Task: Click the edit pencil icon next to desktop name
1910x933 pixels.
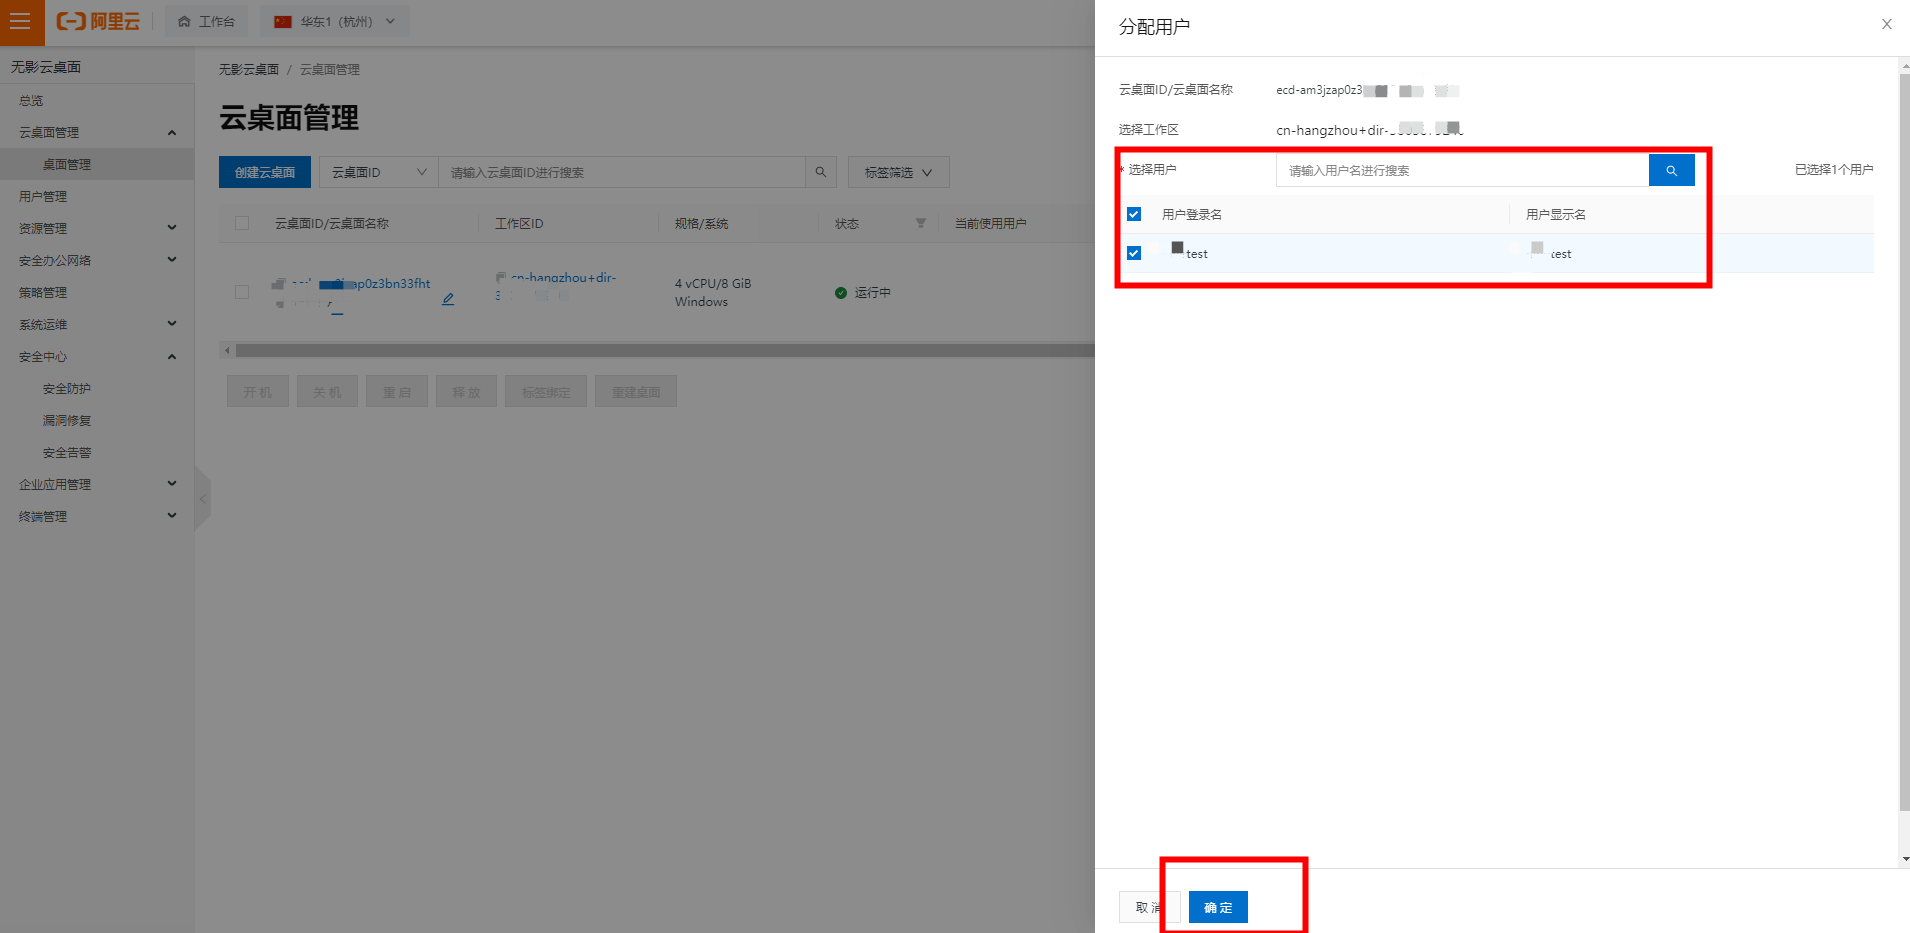Action: tap(448, 299)
